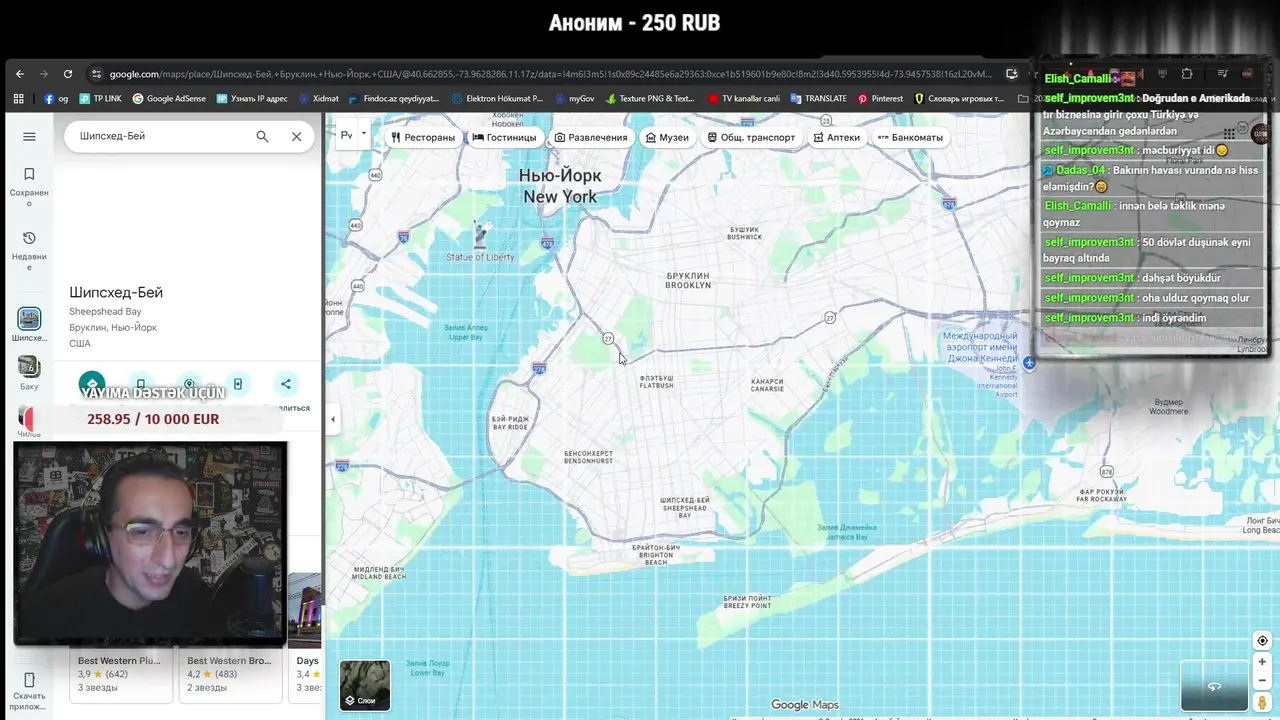Open the Аптеки category chip
The width and height of the screenshot is (1280, 720).
pyautogui.click(x=837, y=137)
